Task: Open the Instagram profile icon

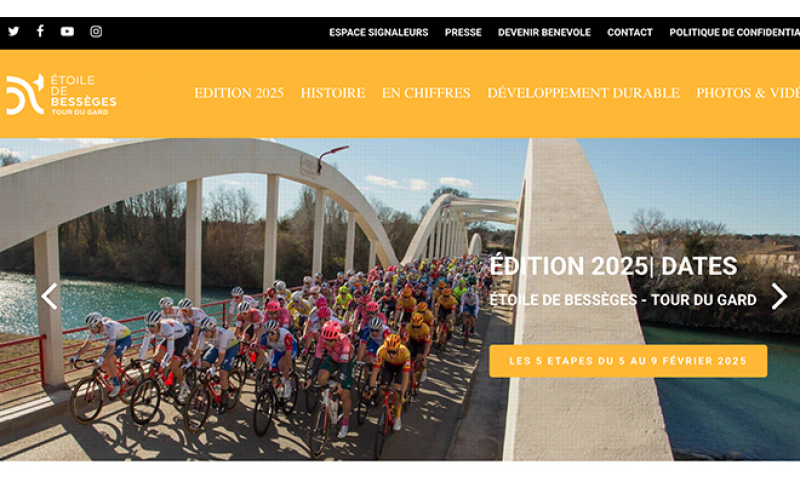Action: coord(96,32)
